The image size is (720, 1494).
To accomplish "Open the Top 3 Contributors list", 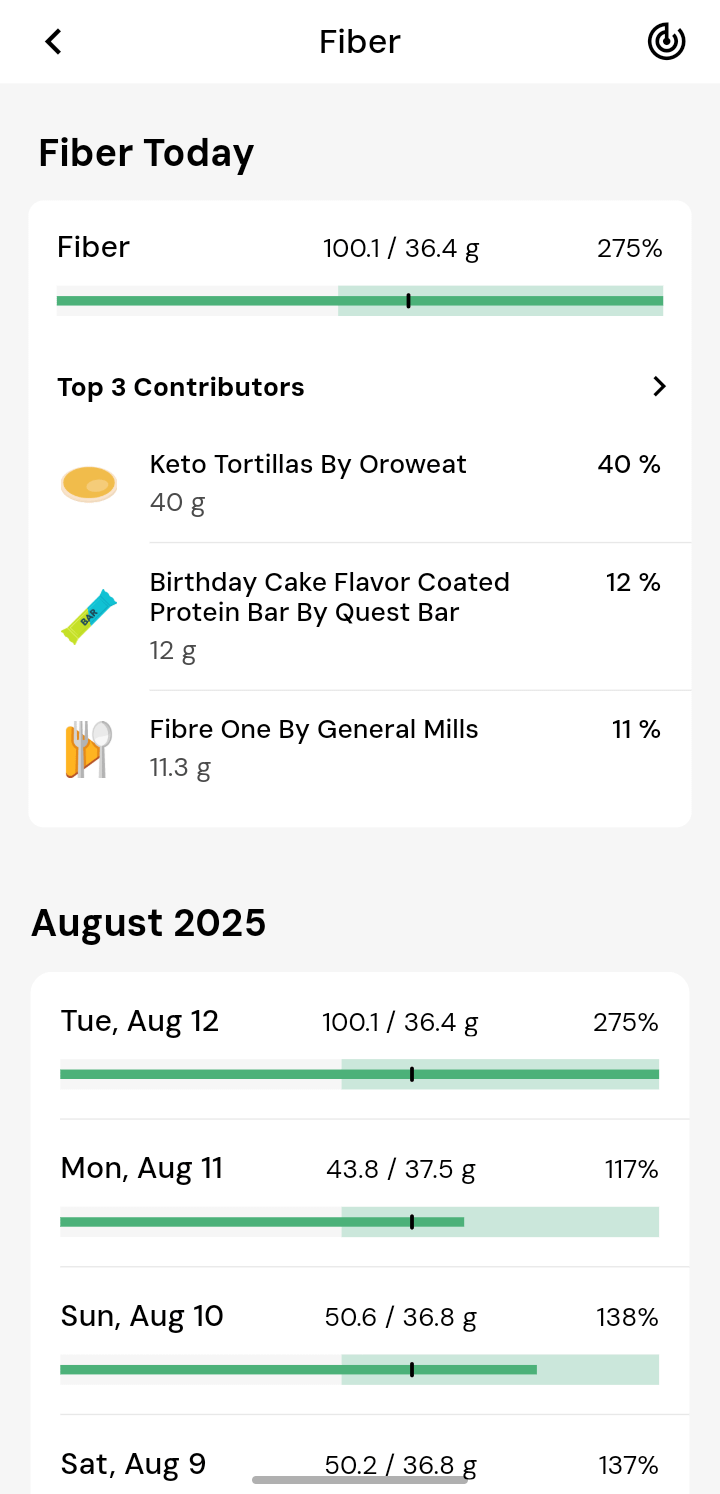I will pos(181,387).
